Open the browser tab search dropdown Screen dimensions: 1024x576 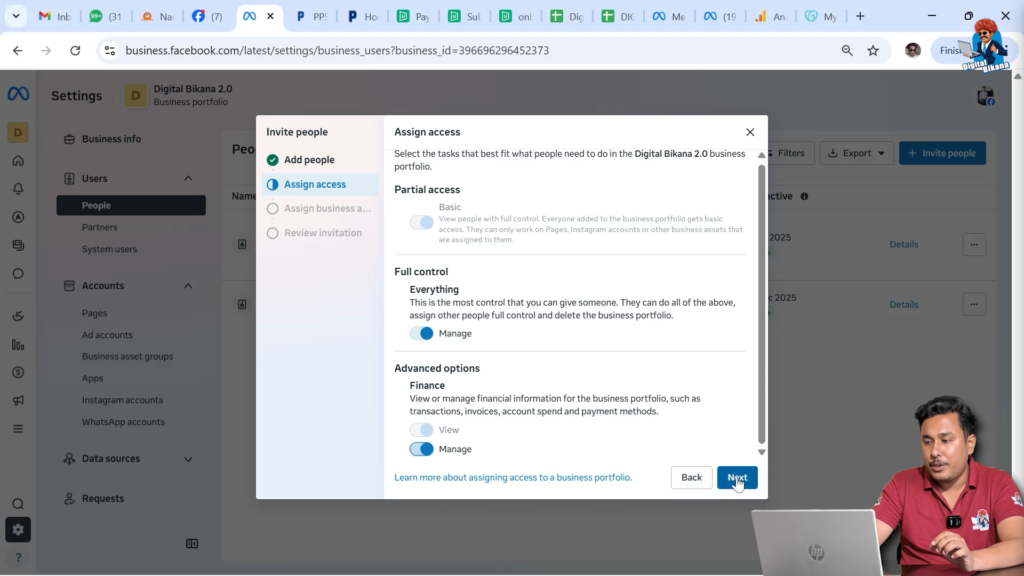(x=16, y=16)
